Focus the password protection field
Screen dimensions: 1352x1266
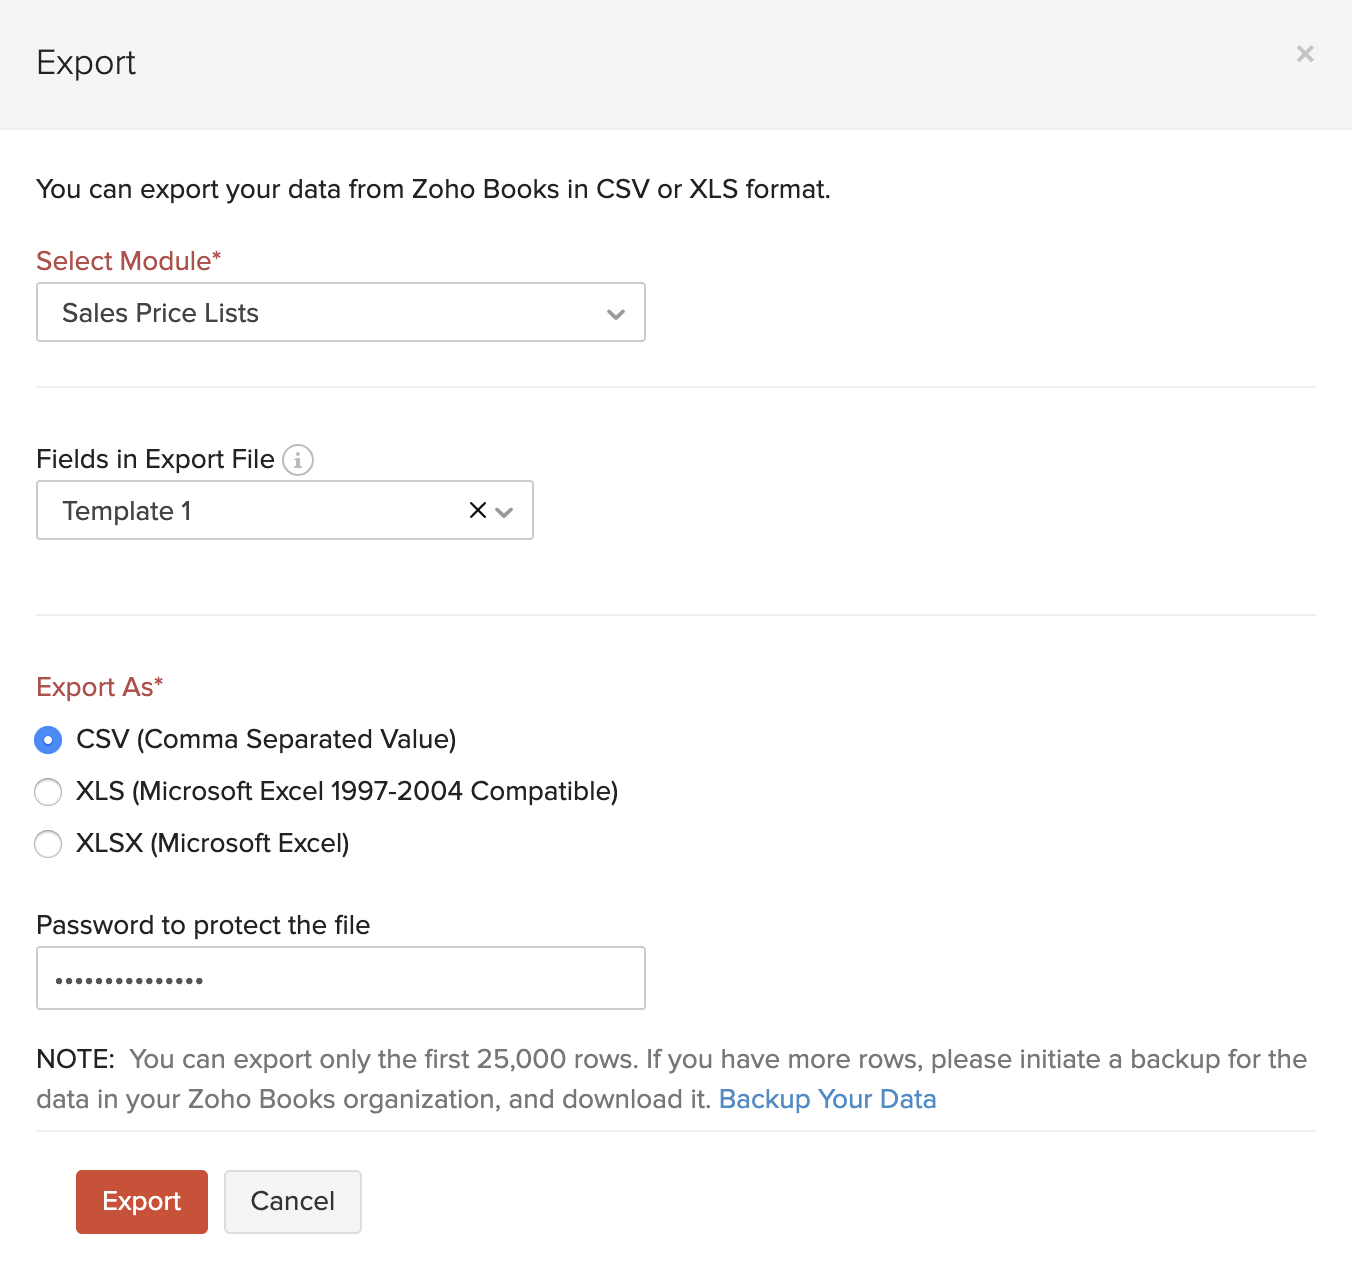340,977
